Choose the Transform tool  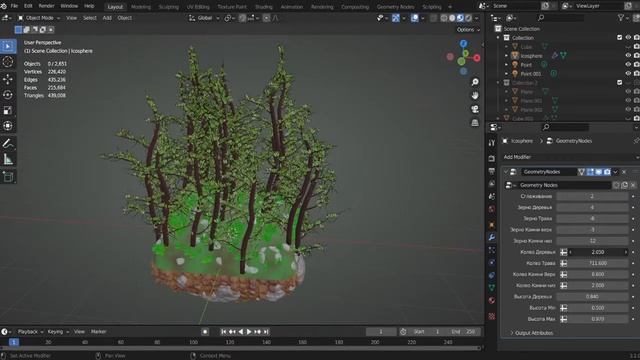tap(8, 126)
